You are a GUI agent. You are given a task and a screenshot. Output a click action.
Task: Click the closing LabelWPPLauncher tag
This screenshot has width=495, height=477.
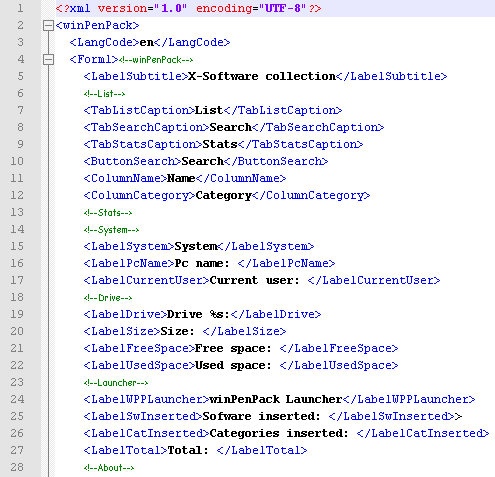409,399
